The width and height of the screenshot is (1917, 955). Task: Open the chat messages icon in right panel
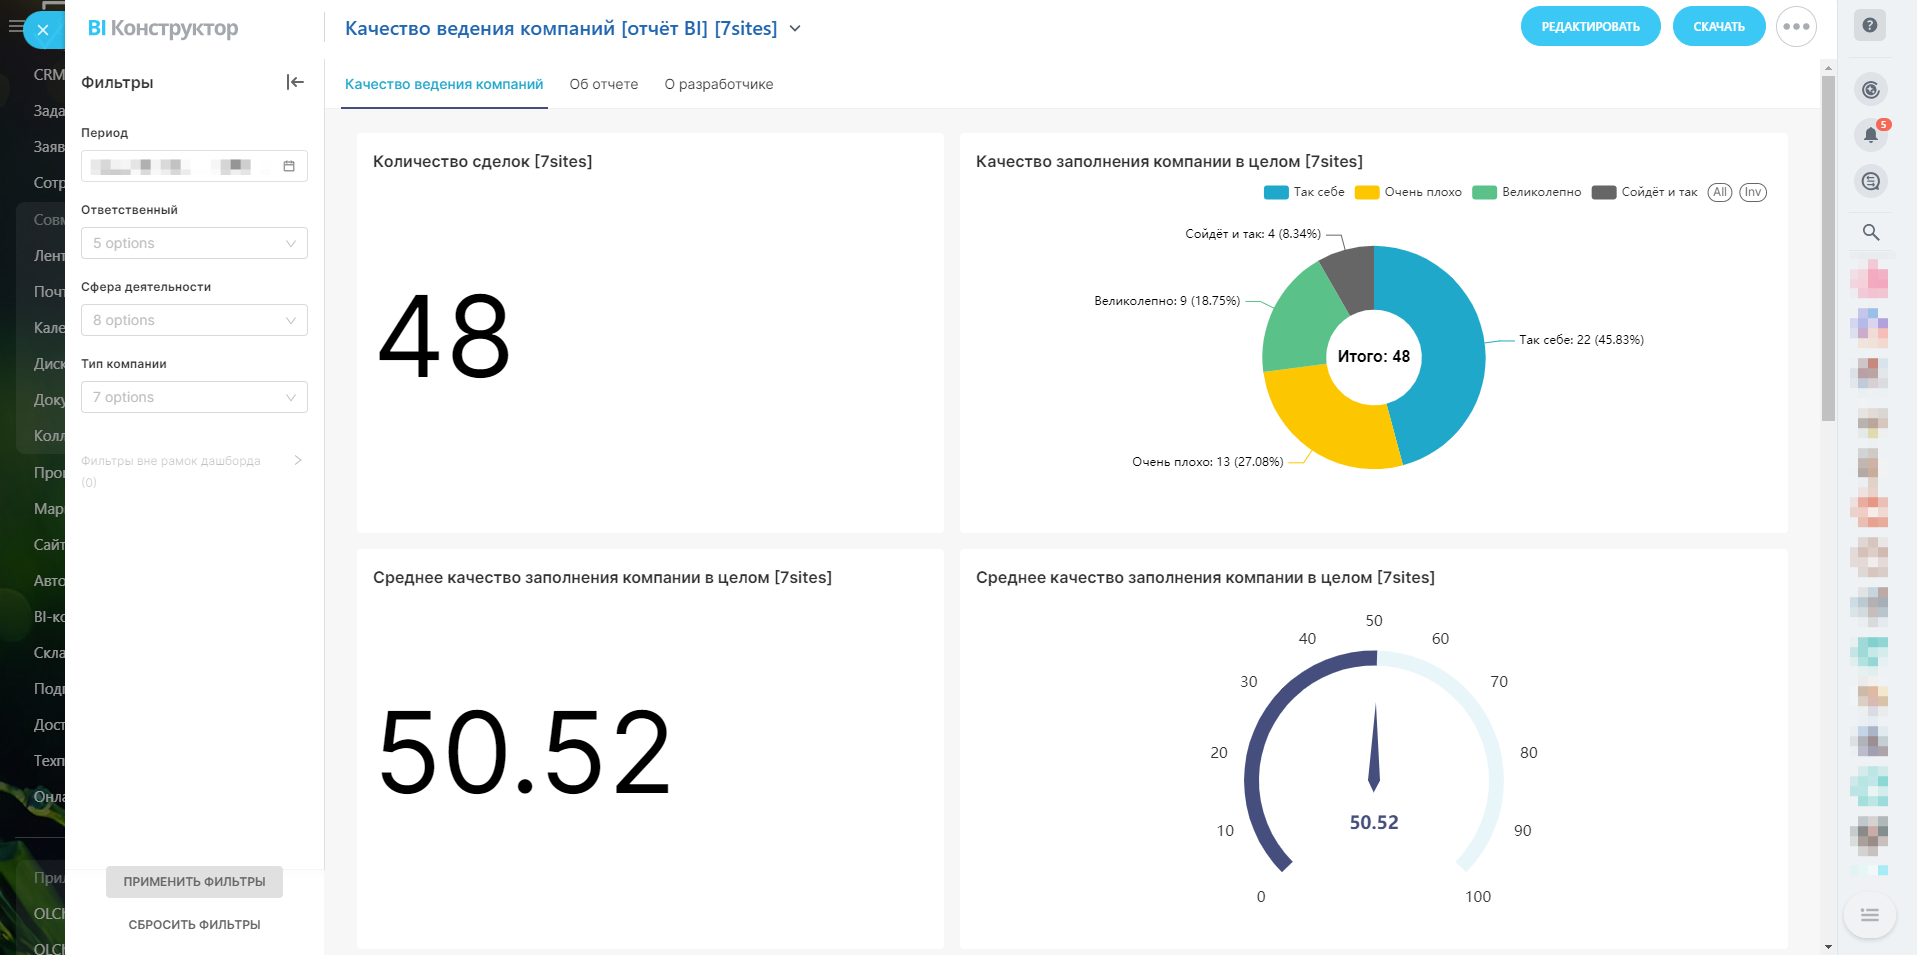tap(1870, 182)
